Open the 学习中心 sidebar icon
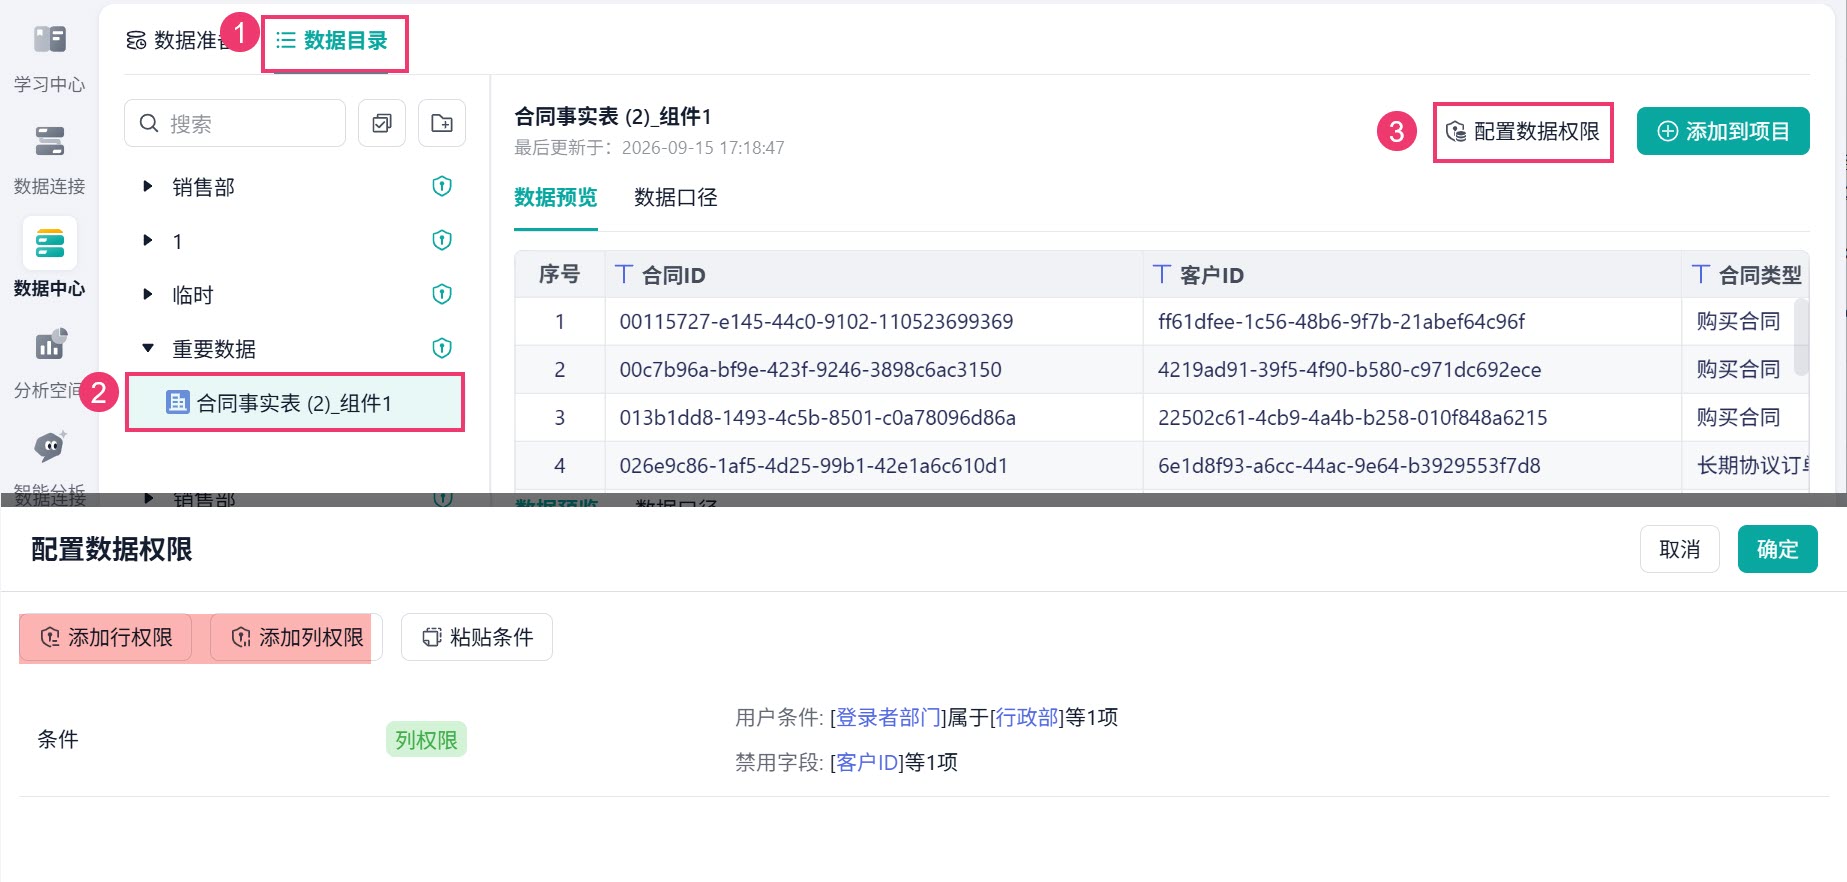Image resolution: width=1847 pixels, height=882 pixels. (50, 39)
